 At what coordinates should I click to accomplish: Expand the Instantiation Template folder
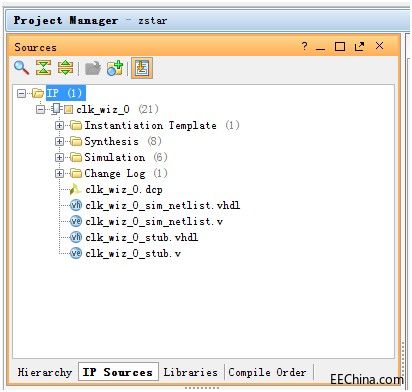click(59, 125)
